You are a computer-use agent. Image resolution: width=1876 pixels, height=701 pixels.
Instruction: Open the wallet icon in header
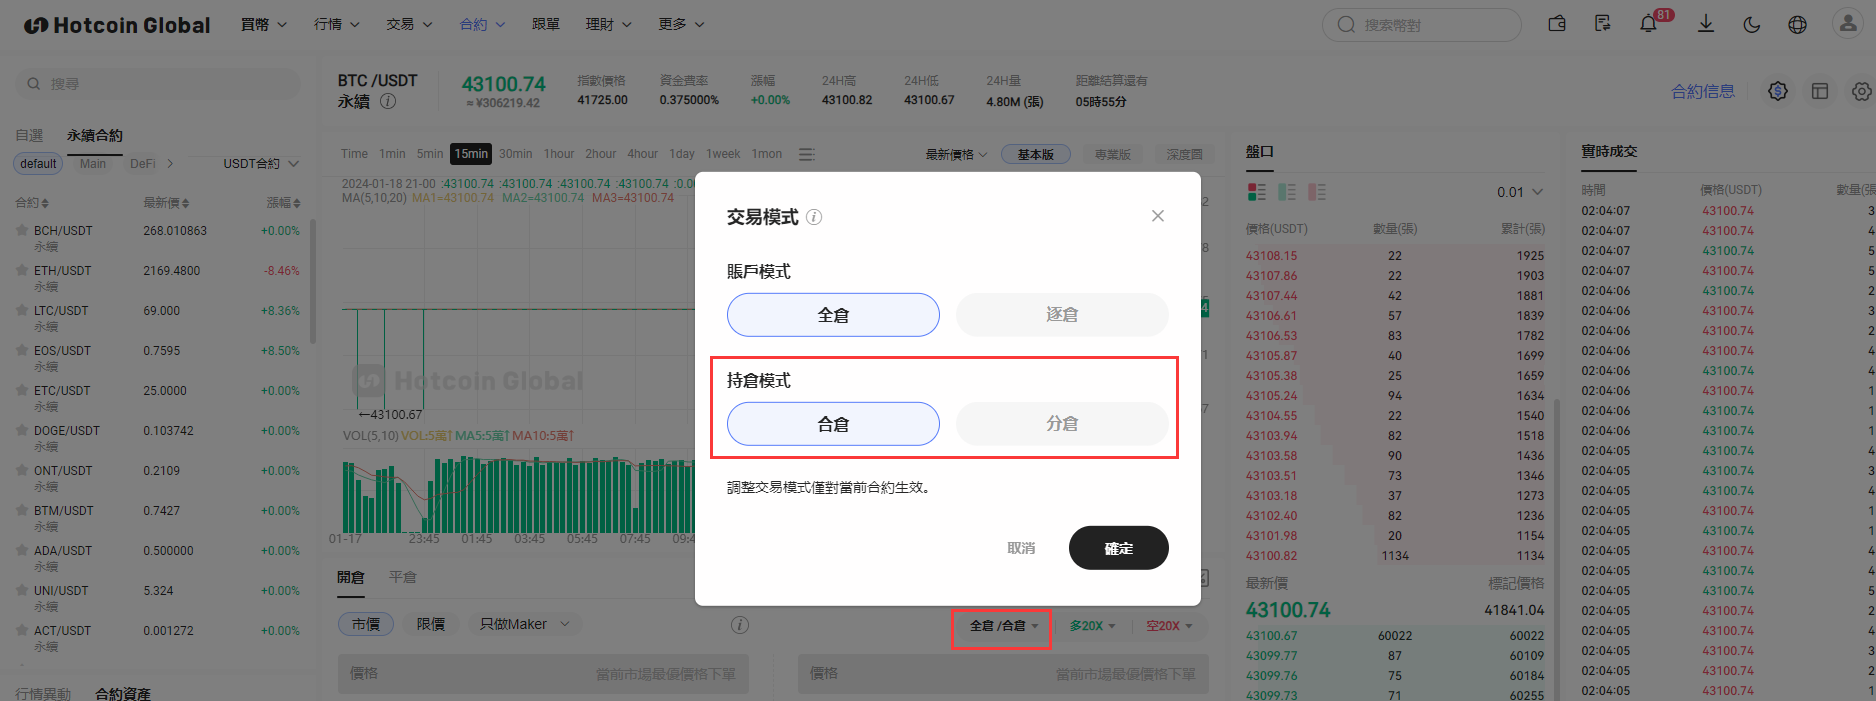point(1557,24)
